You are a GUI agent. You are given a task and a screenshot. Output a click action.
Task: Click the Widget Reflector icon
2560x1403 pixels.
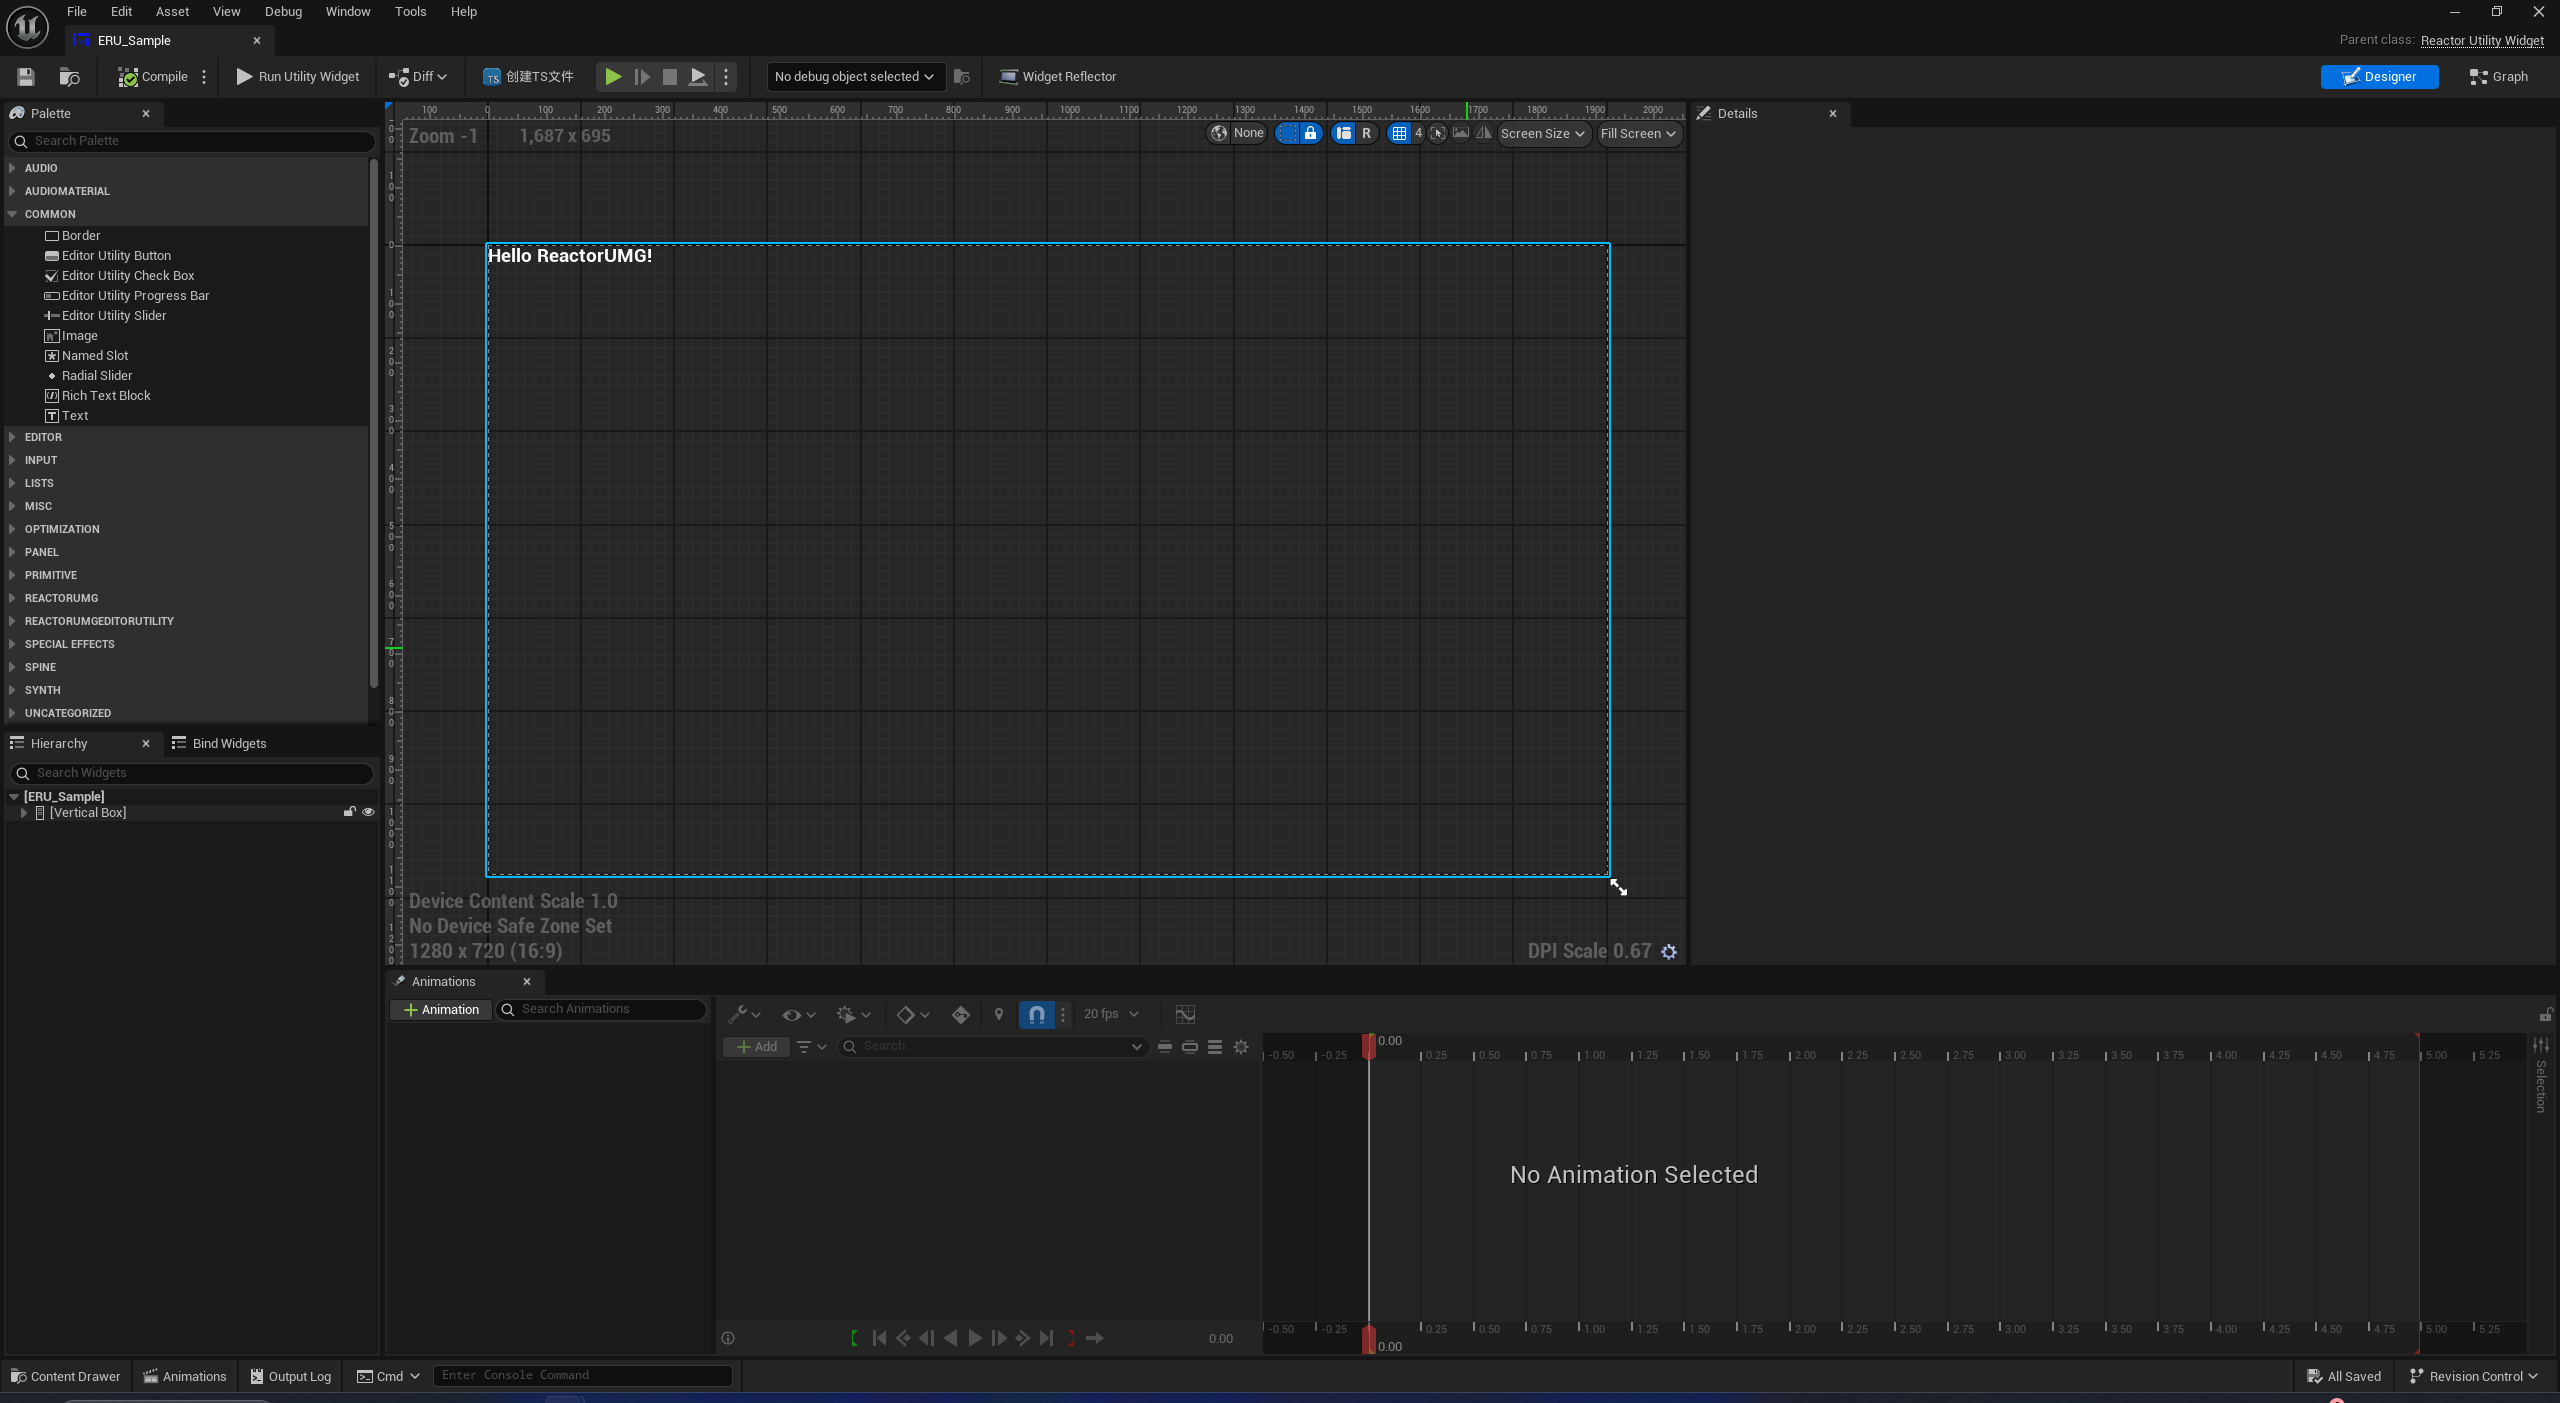click(1009, 77)
